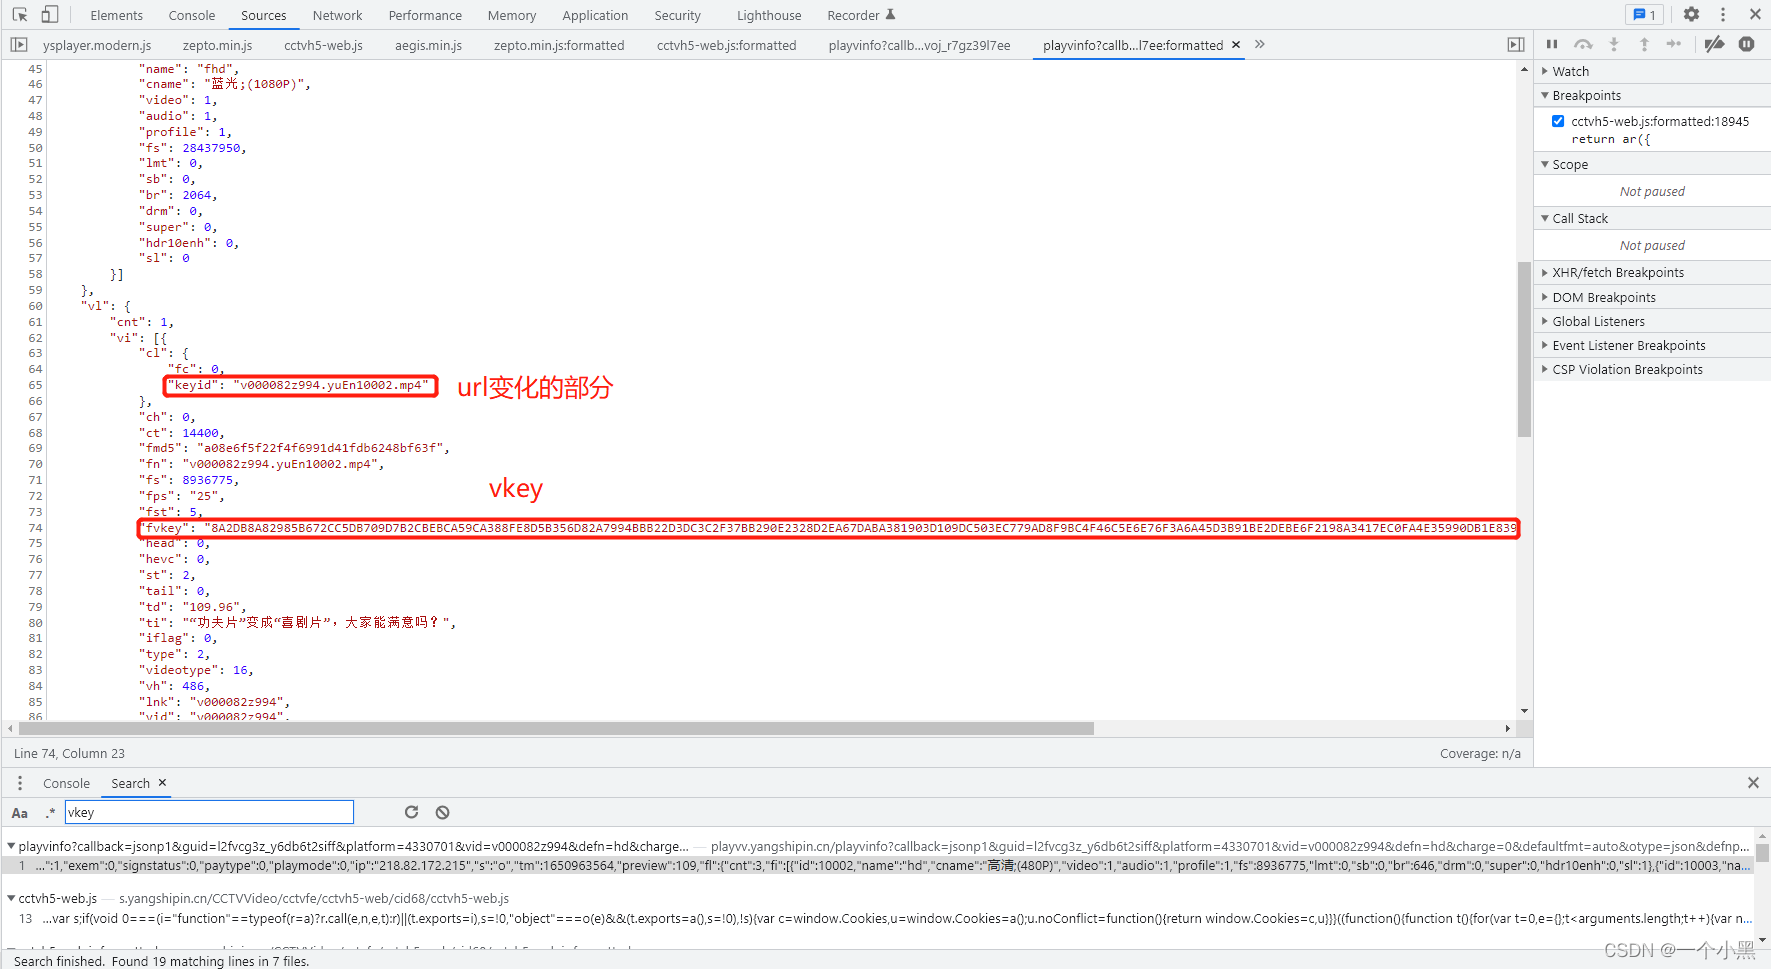Open the Security panel
1771x969 pixels.
pyautogui.click(x=678, y=15)
